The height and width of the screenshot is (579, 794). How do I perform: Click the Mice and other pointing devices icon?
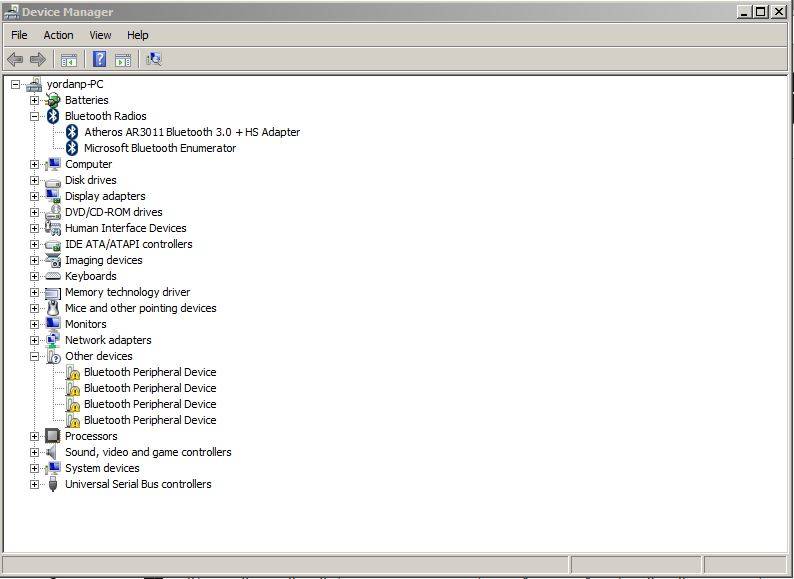click(x=53, y=308)
